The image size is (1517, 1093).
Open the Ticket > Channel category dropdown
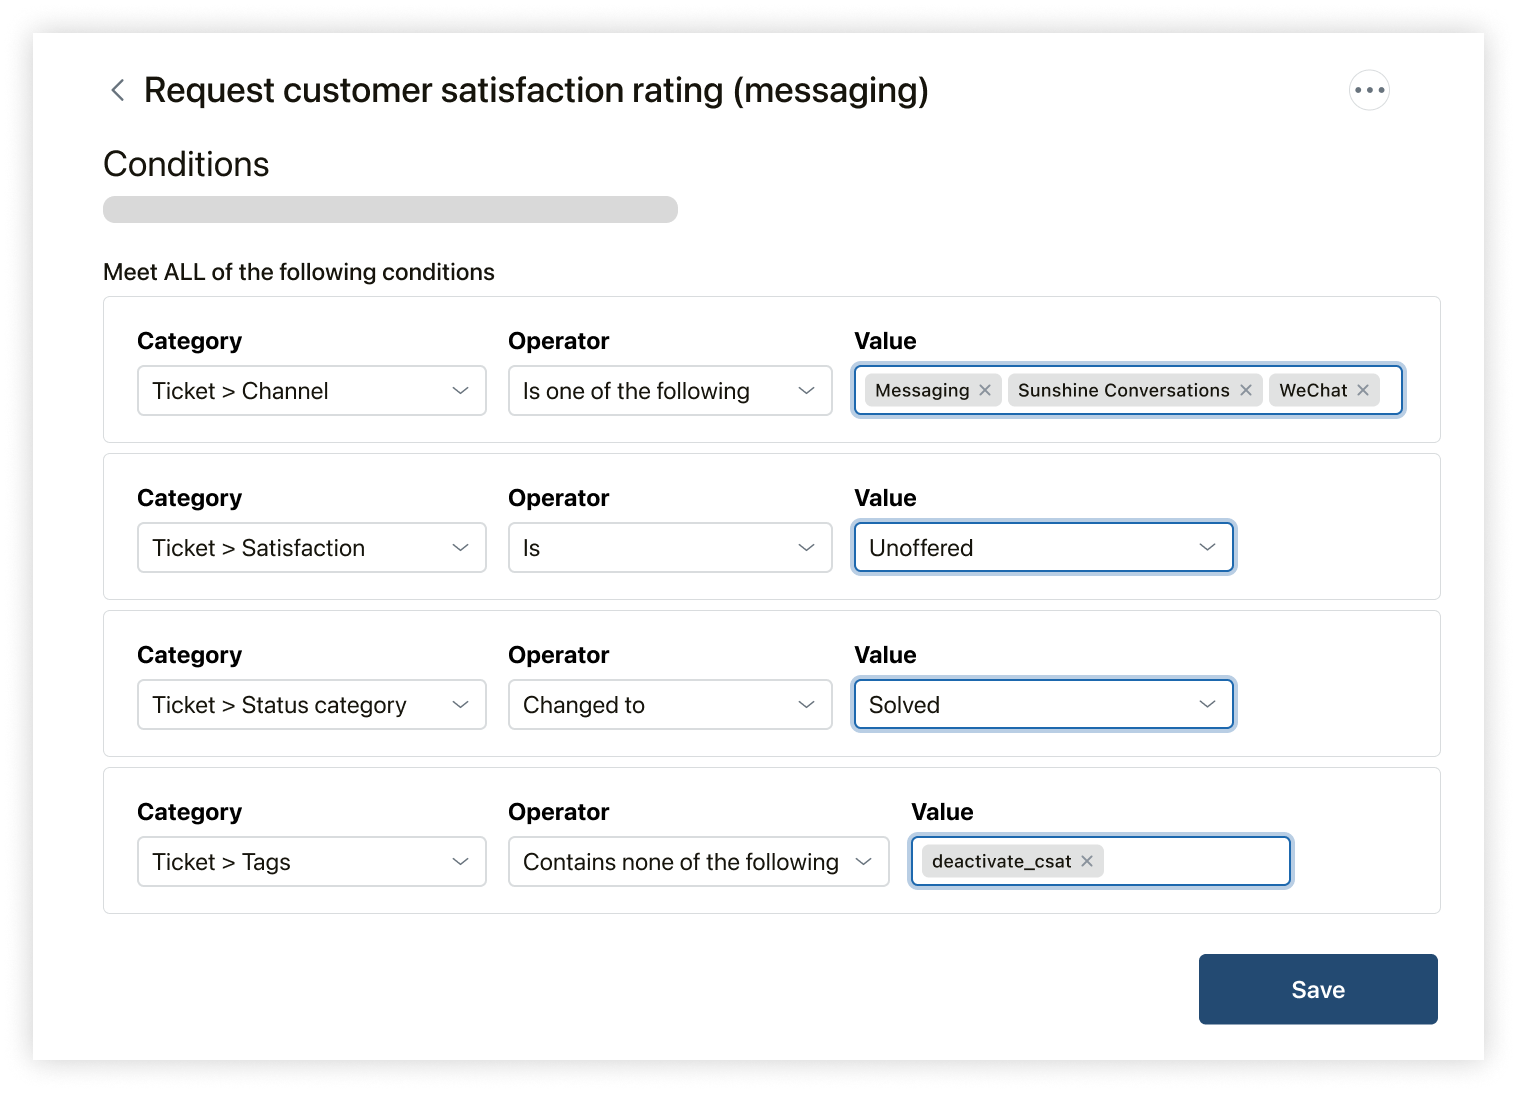(311, 391)
